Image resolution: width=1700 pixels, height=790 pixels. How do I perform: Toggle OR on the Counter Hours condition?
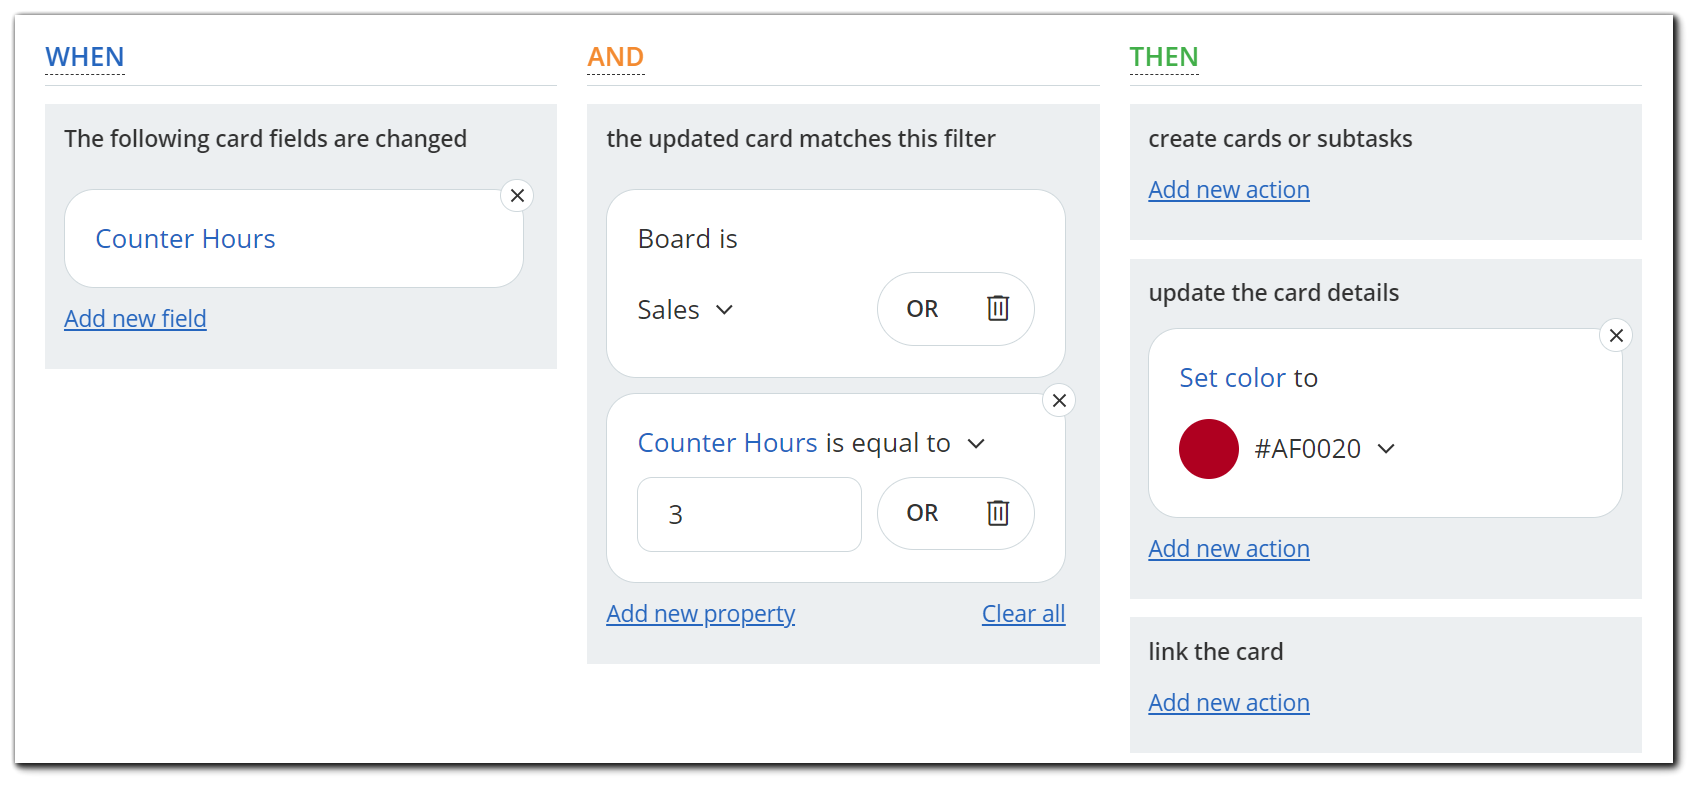tap(922, 513)
